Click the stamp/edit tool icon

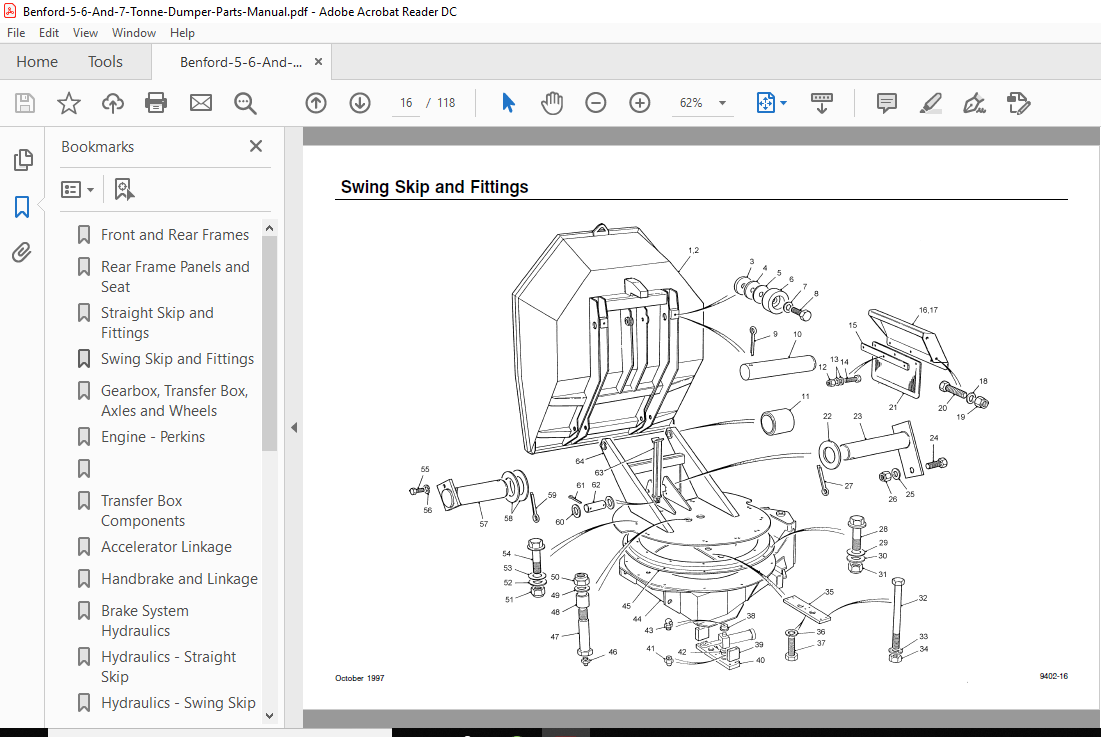click(x=1018, y=103)
